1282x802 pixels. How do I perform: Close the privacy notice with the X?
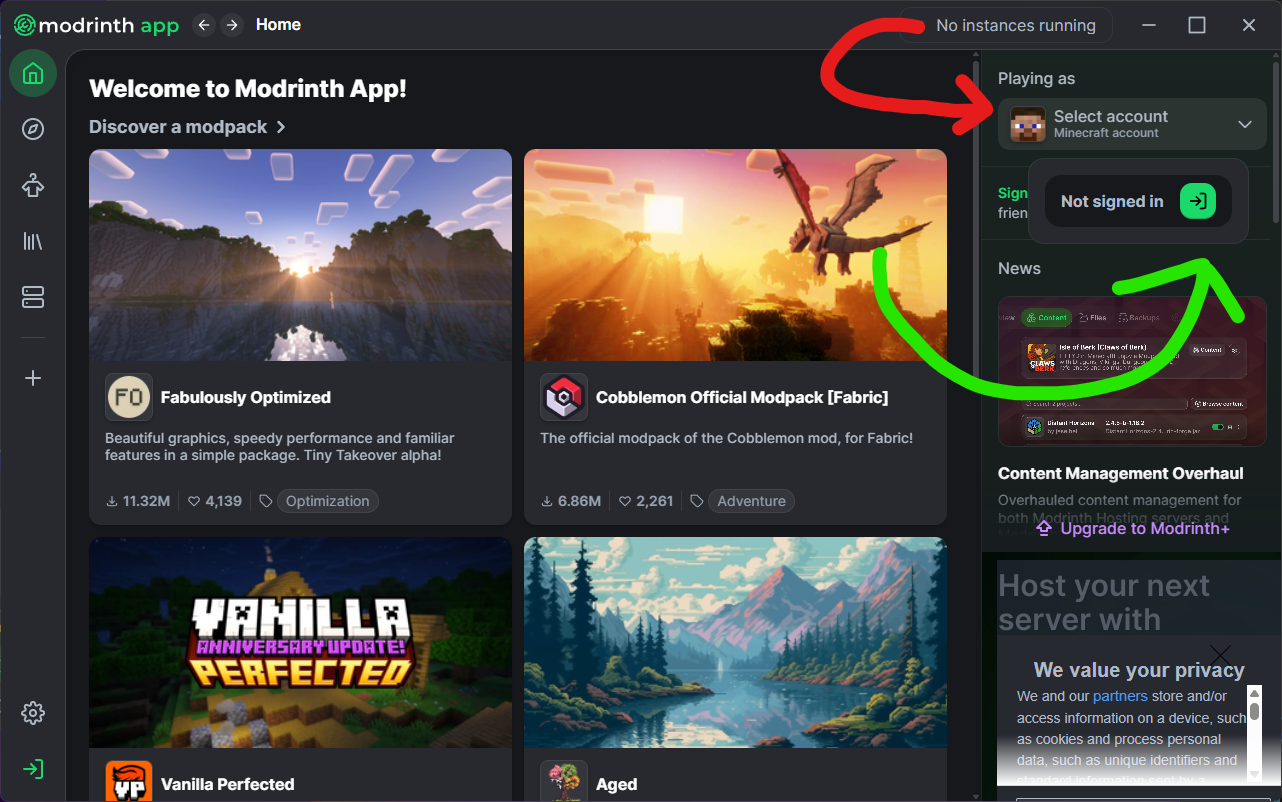pyautogui.click(x=1220, y=656)
